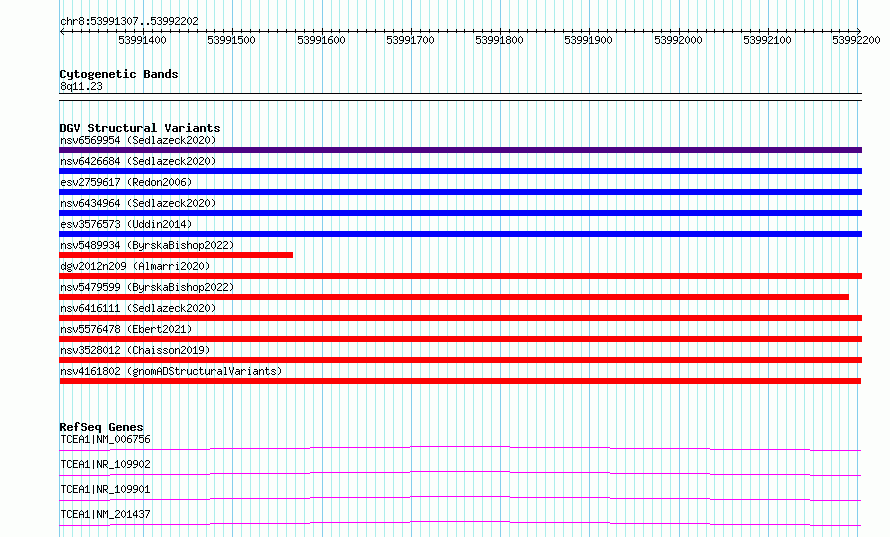Select the nsv4161802 gnomAD red bar

460,381
